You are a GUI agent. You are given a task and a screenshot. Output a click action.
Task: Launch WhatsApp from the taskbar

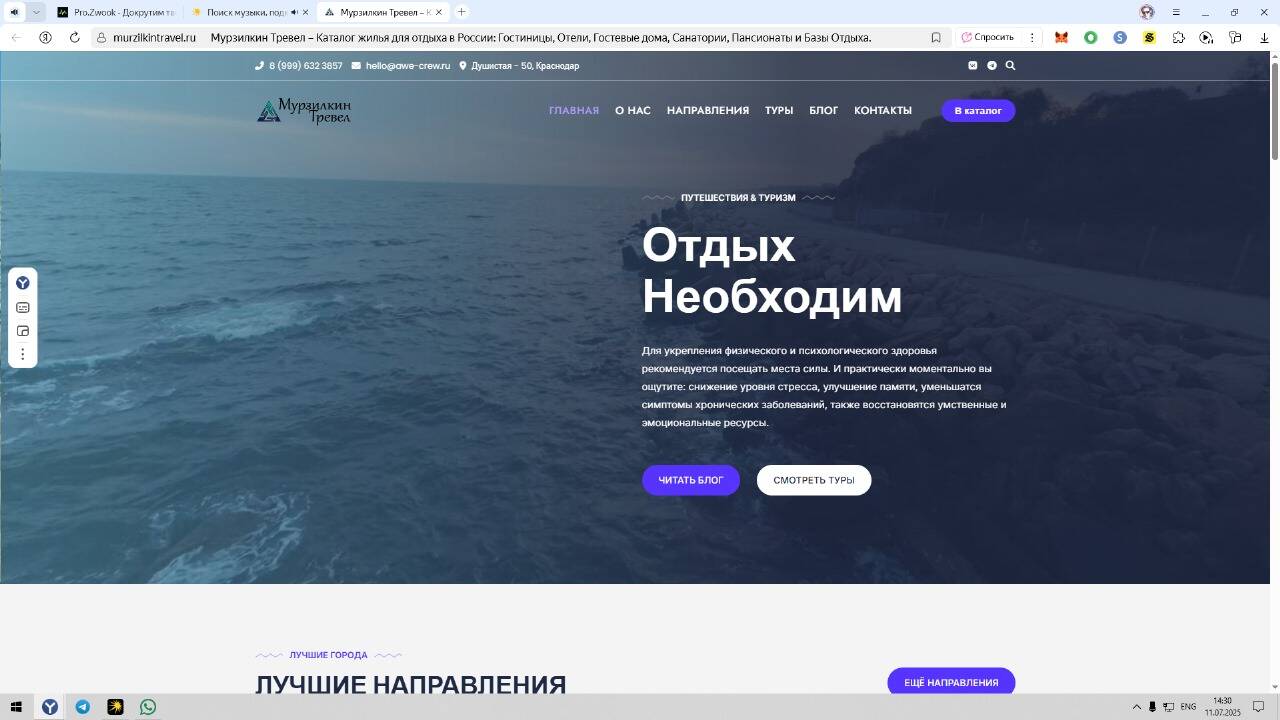[x=147, y=707]
